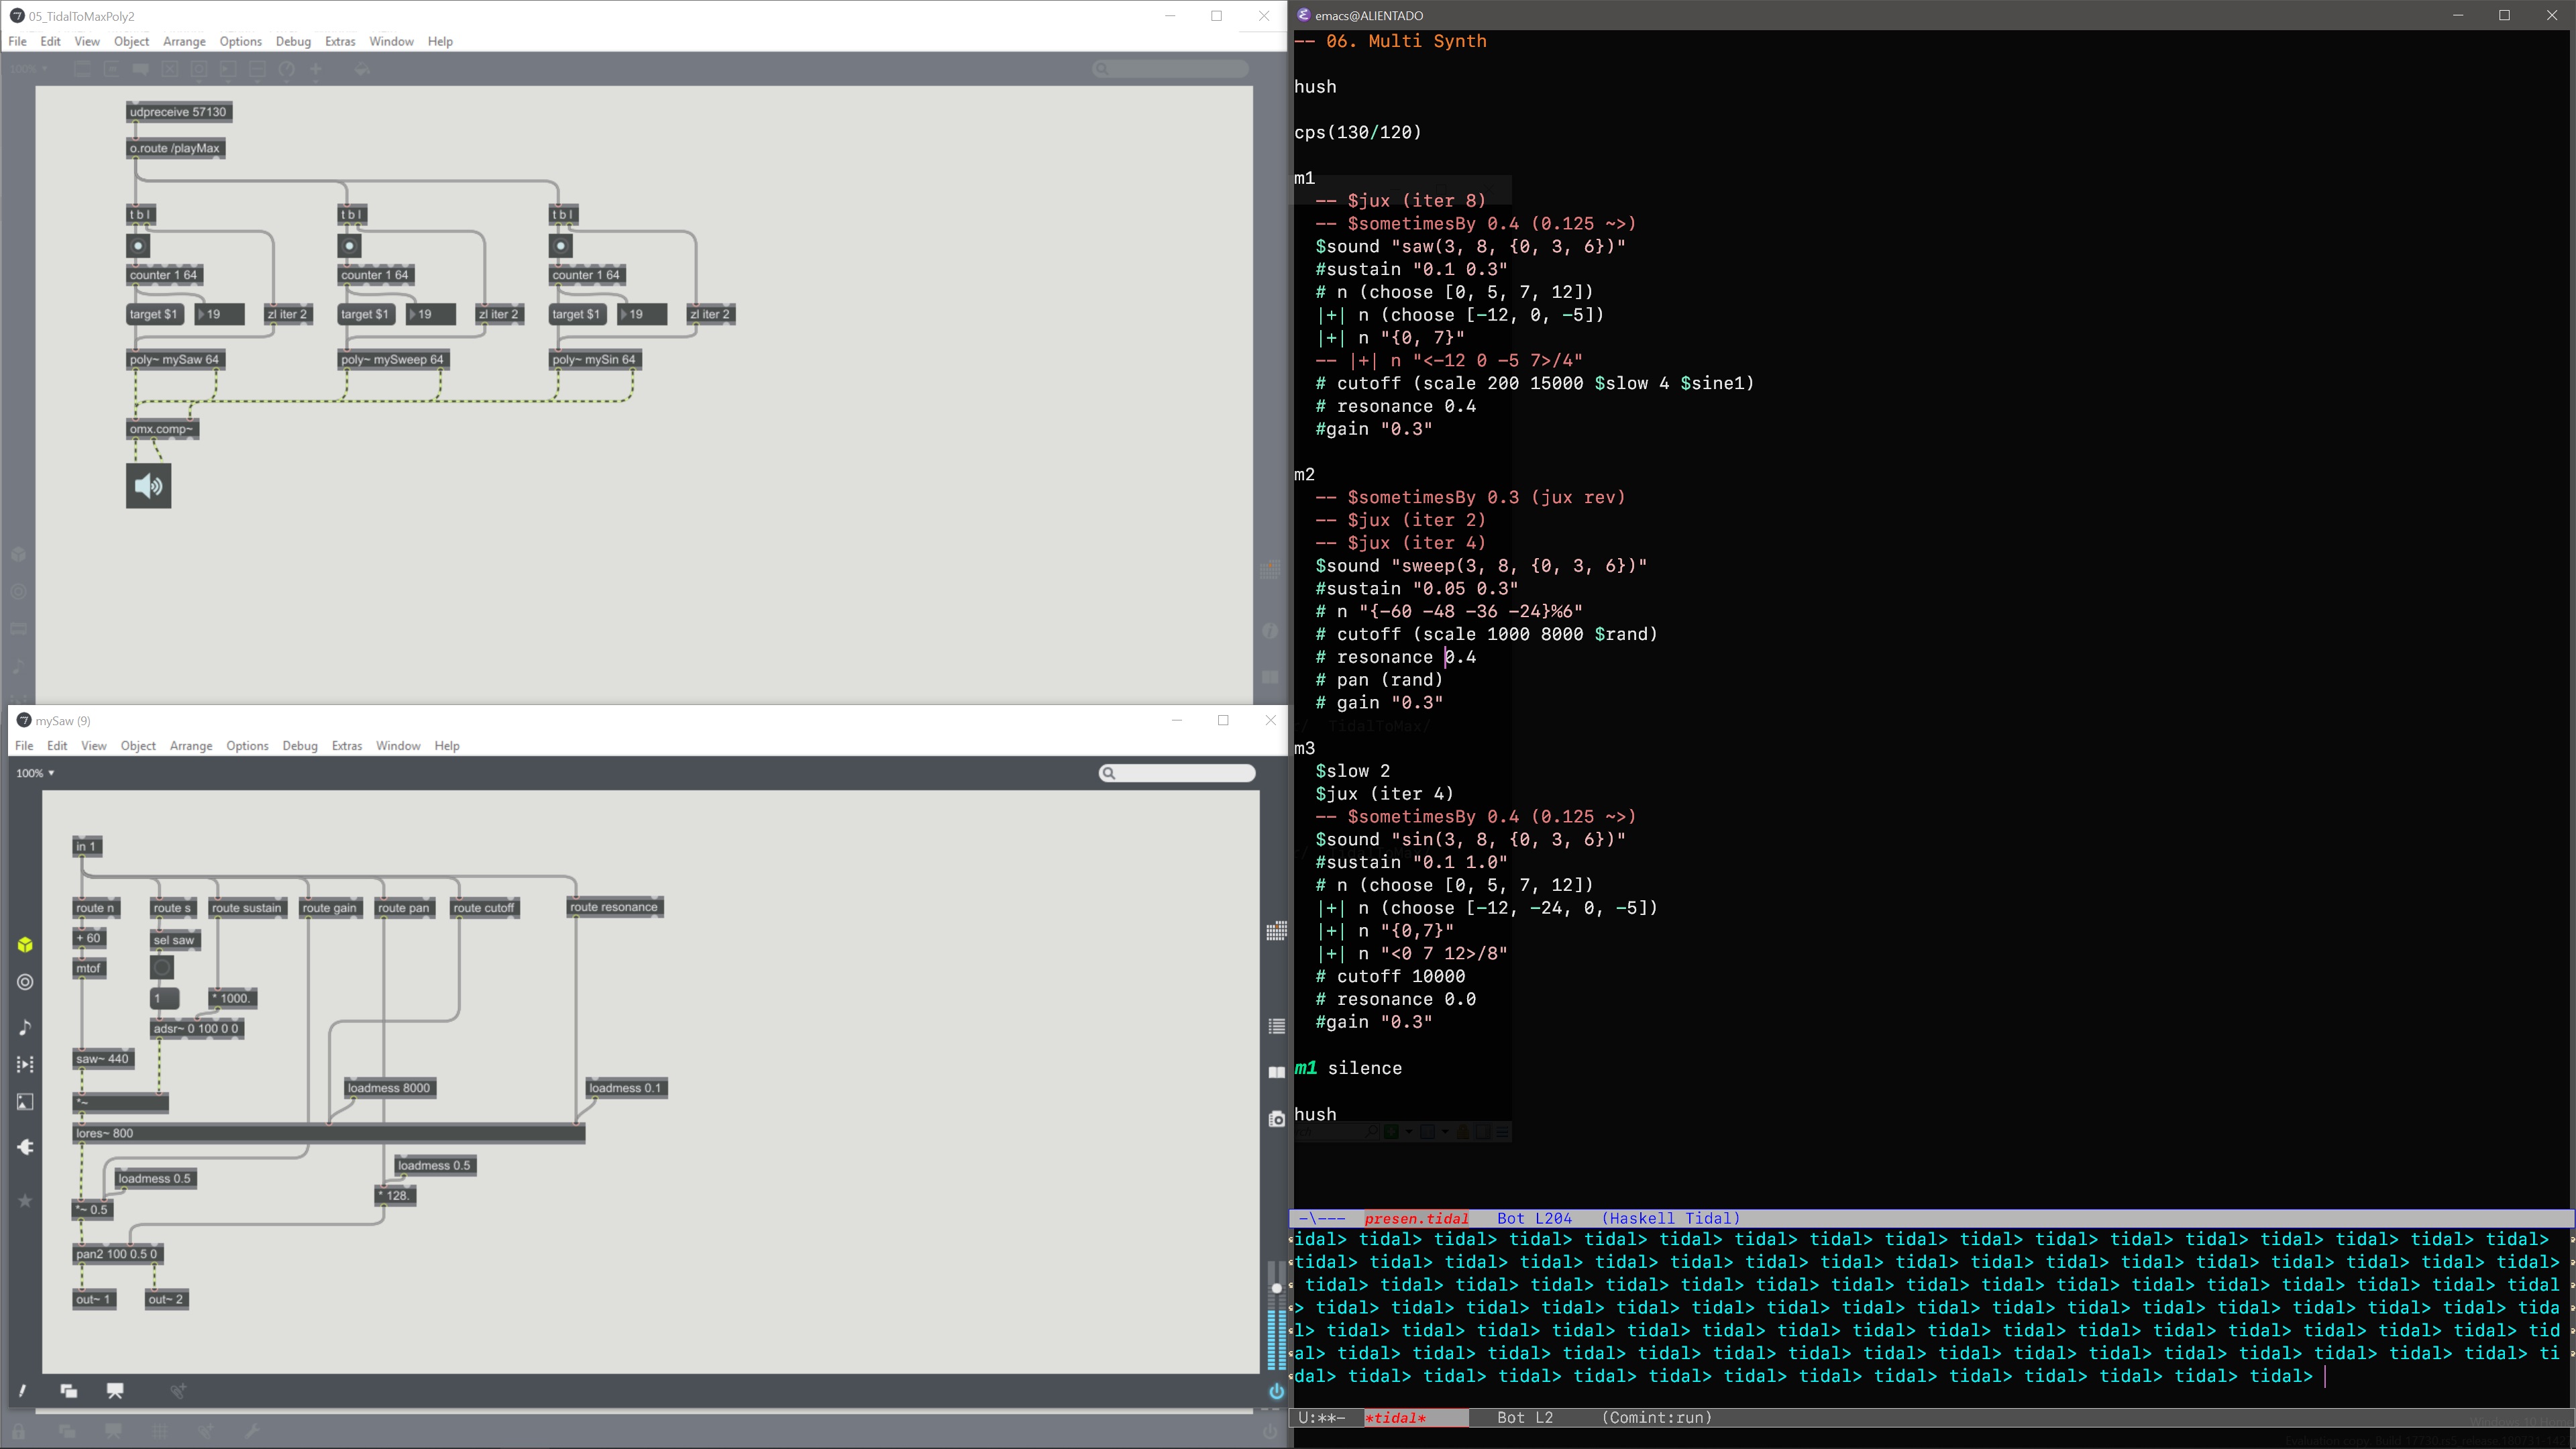2576x1449 pixels.
Task: Open Debug menu in mySaw window
Action: pyautogui.click(x=299, y=746)
